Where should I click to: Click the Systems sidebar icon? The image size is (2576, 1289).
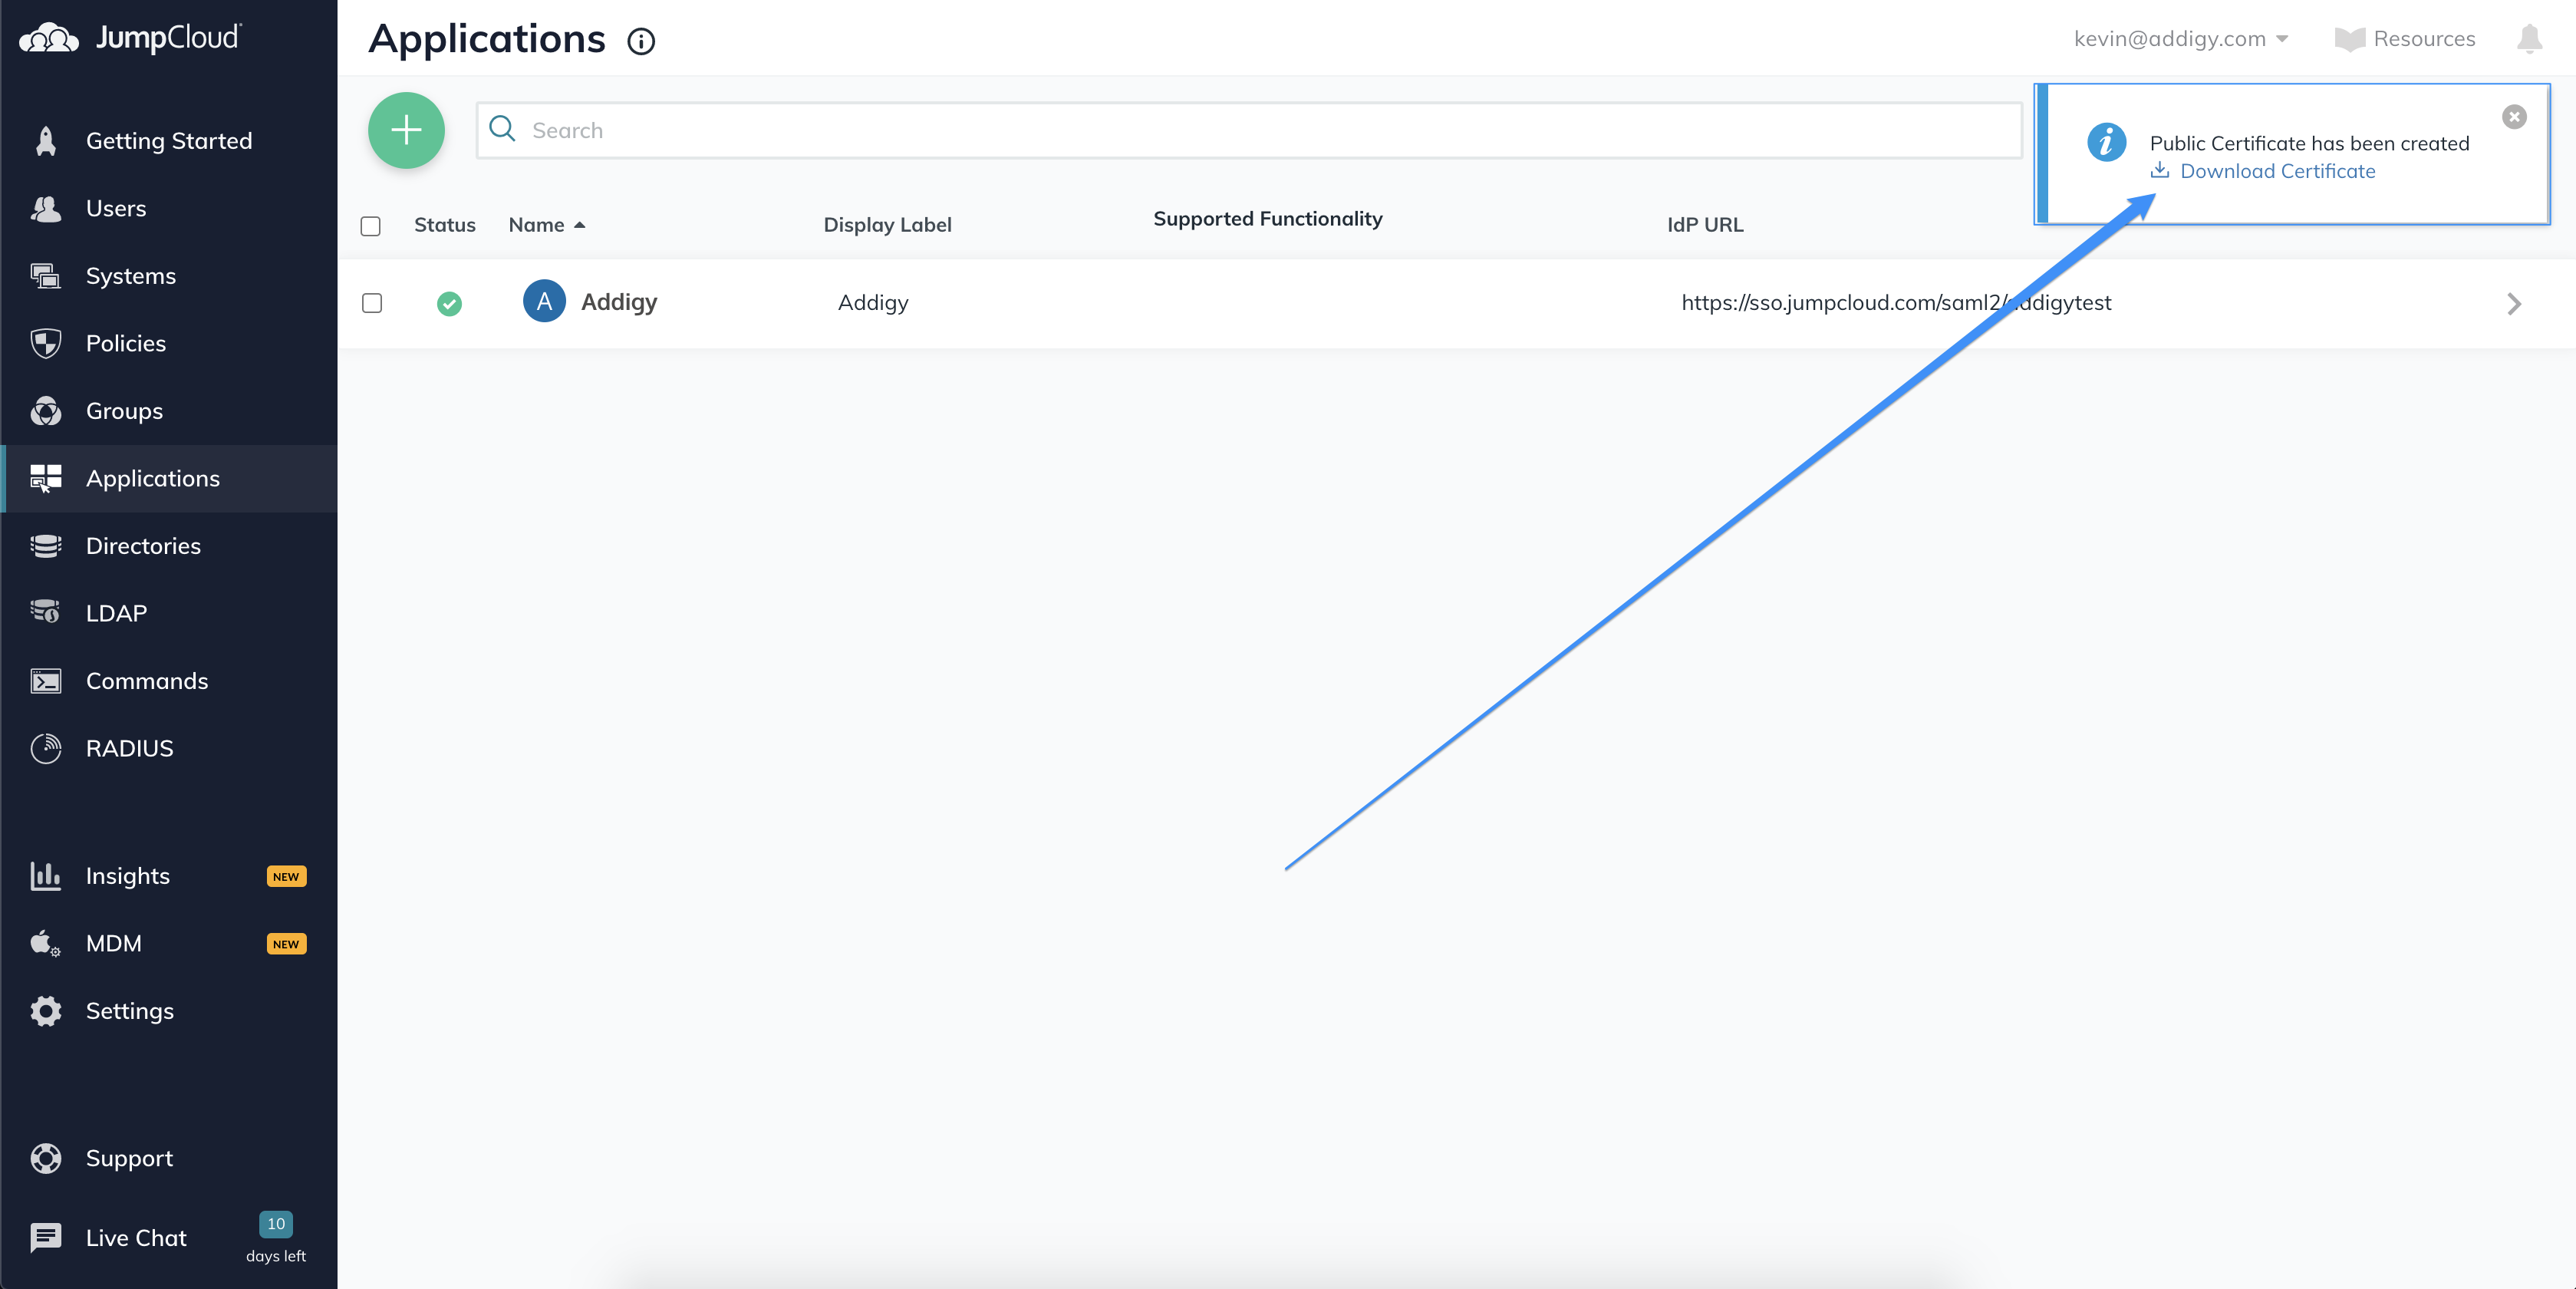[x=46, y=276]
